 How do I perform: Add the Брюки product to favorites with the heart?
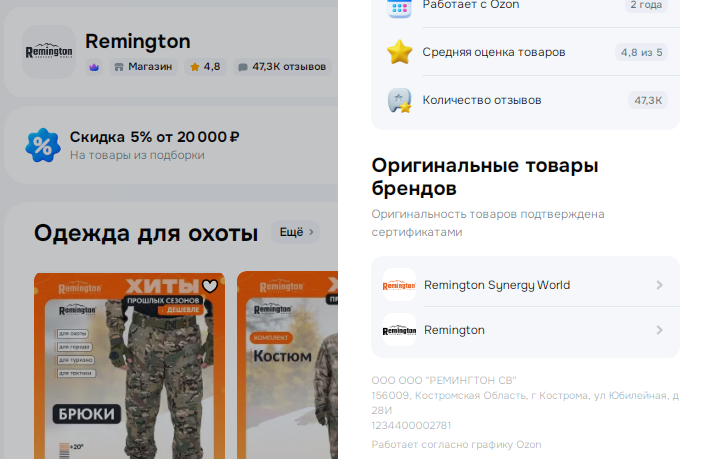coord(210,286)
